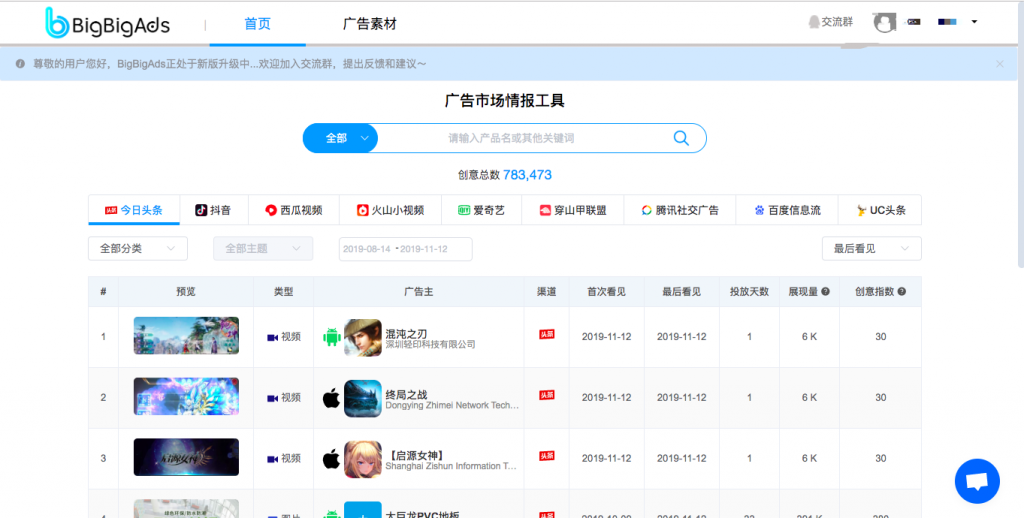Click the Apple icon in 启源女神 row
Viewport: 1024px width, 518px height.
point(332,459)
